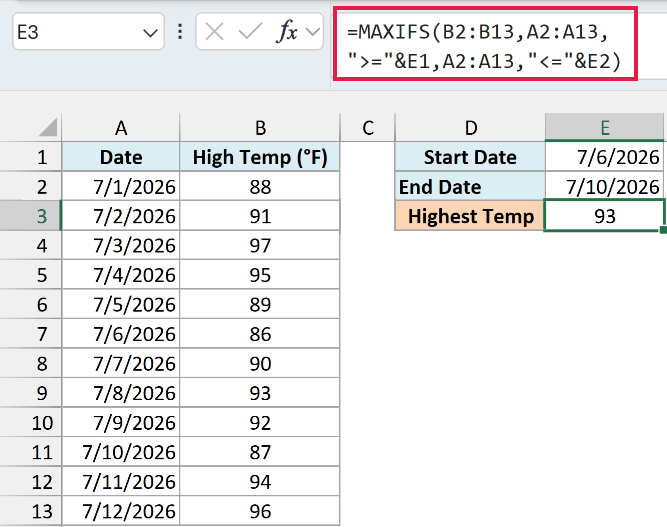This screenshot has width=667, height=527.
Task: Select column C header
Action: pyautogui.click(x=368, y=128)
